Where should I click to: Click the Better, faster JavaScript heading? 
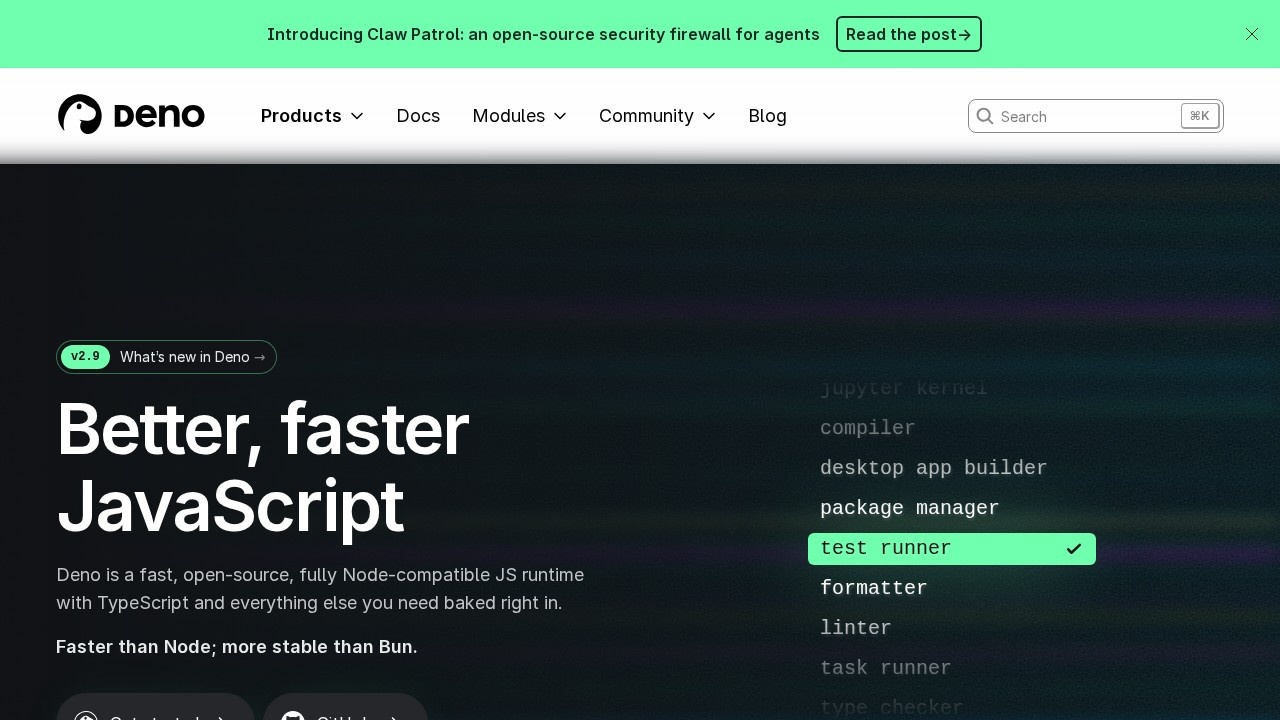[263, 467]
